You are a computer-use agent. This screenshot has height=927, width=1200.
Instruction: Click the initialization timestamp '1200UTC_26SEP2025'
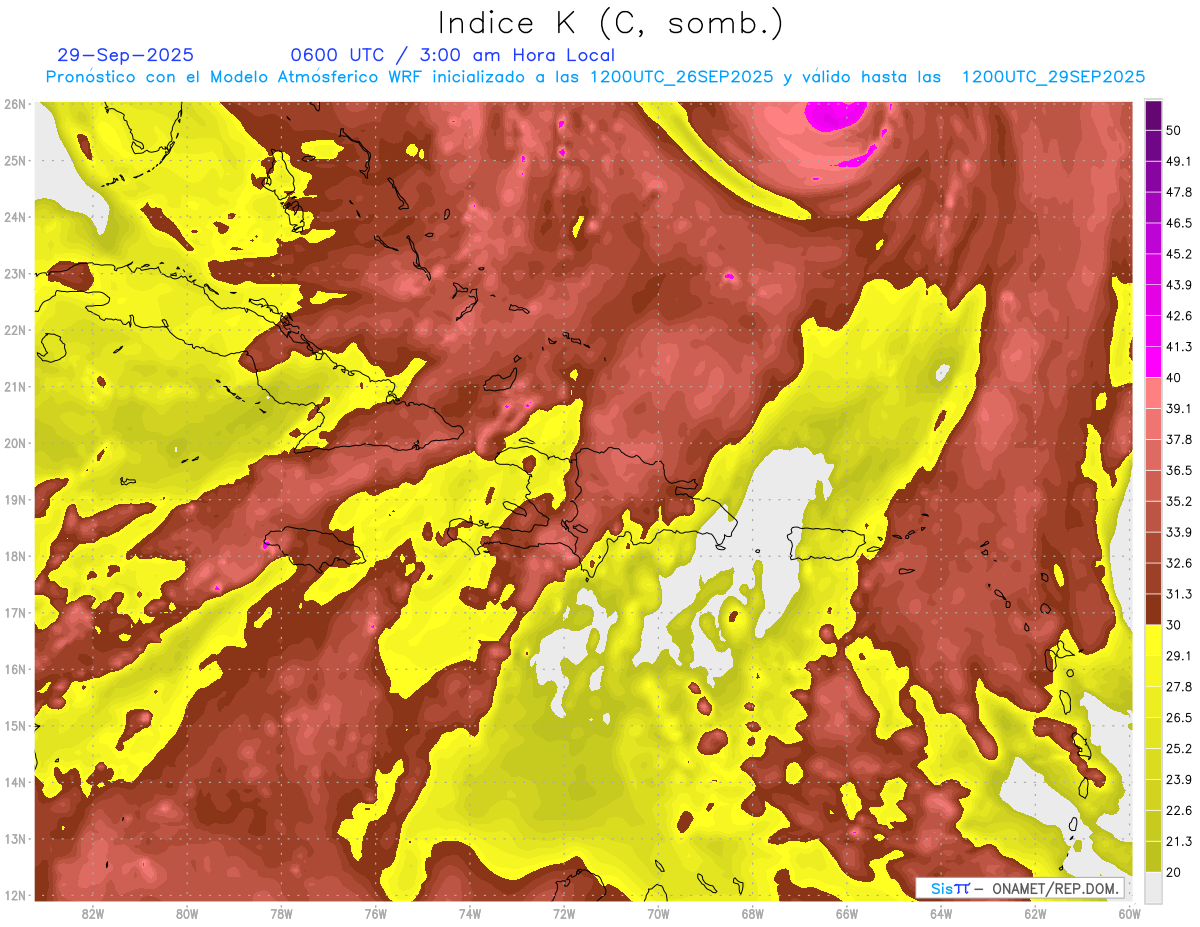681,77
